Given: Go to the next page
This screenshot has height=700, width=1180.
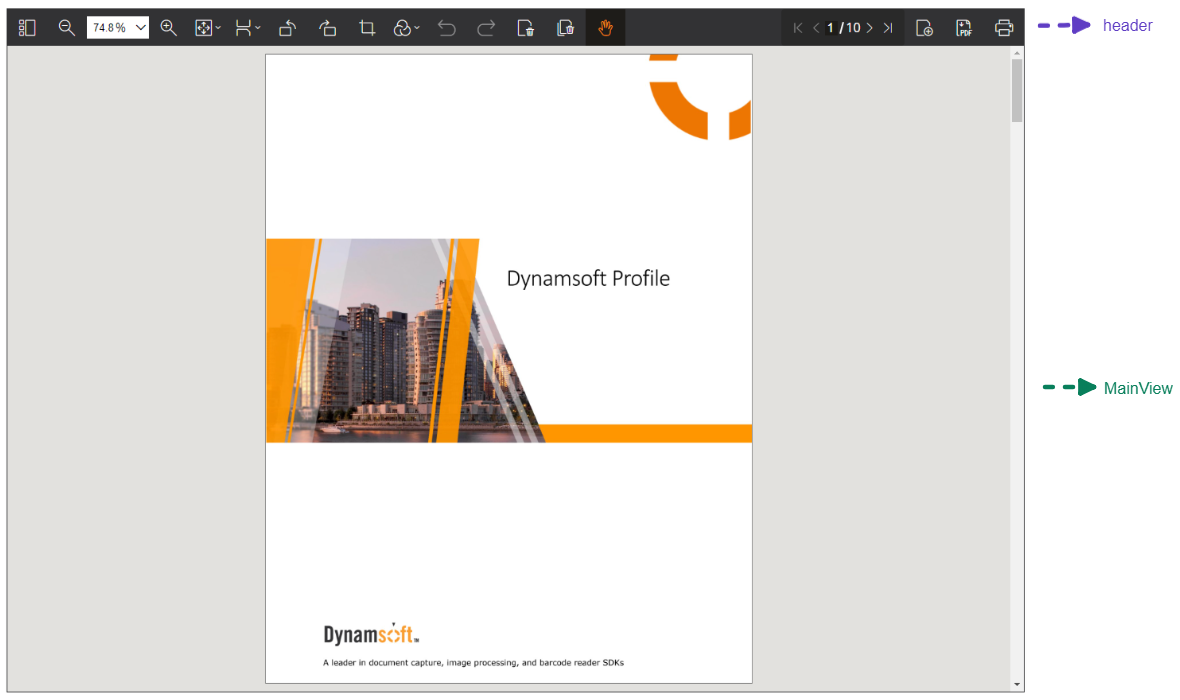Looking at the screenshot, I should (870, 28).
